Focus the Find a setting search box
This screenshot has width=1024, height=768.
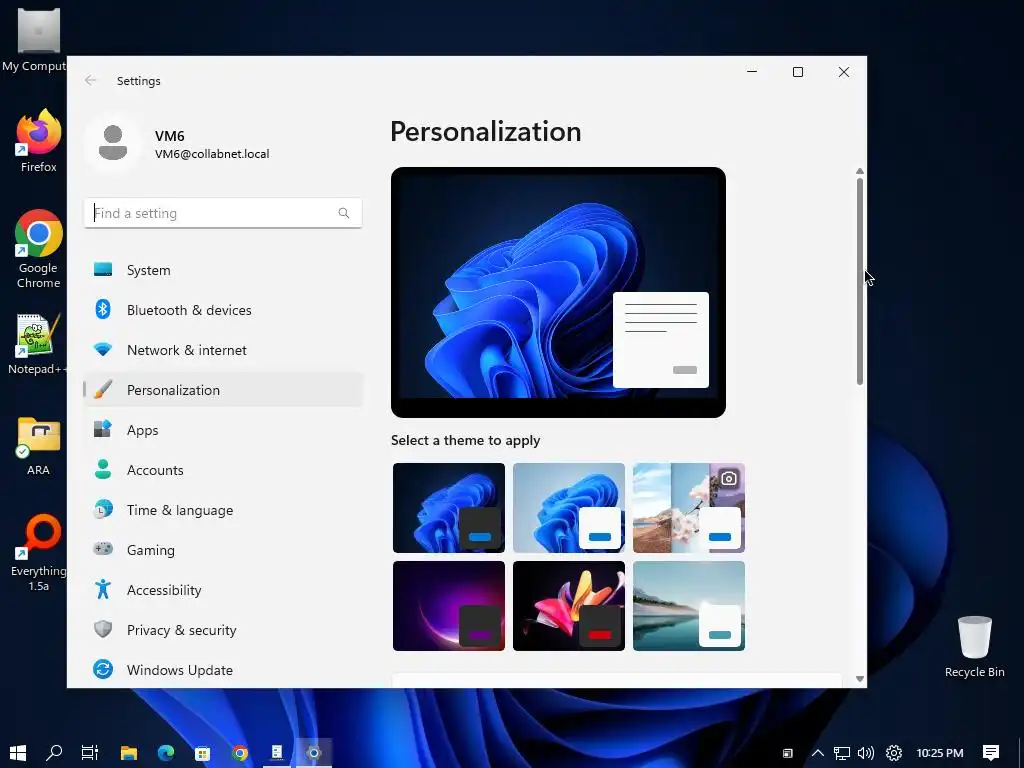[x=223, y=213]
